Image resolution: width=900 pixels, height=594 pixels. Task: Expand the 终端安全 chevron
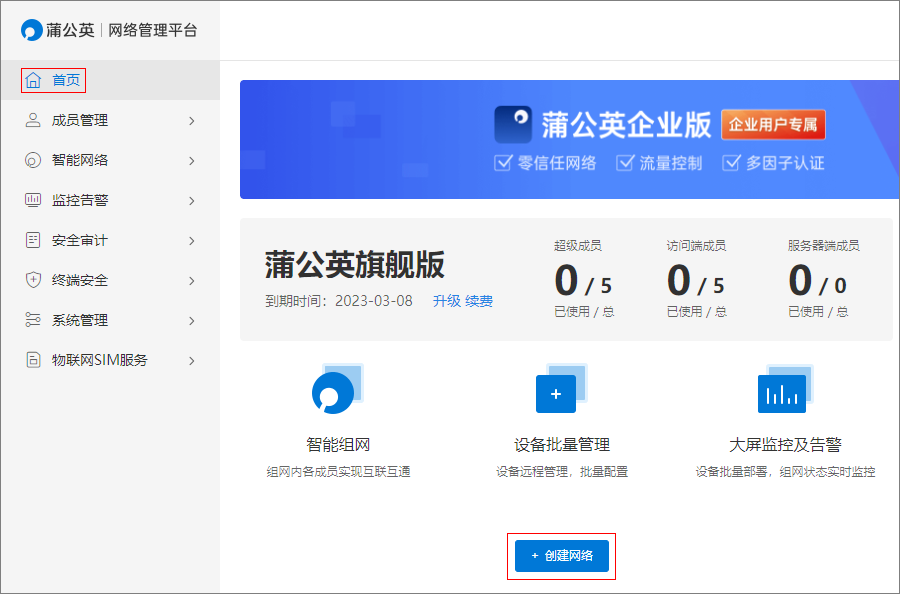[192, 281]
